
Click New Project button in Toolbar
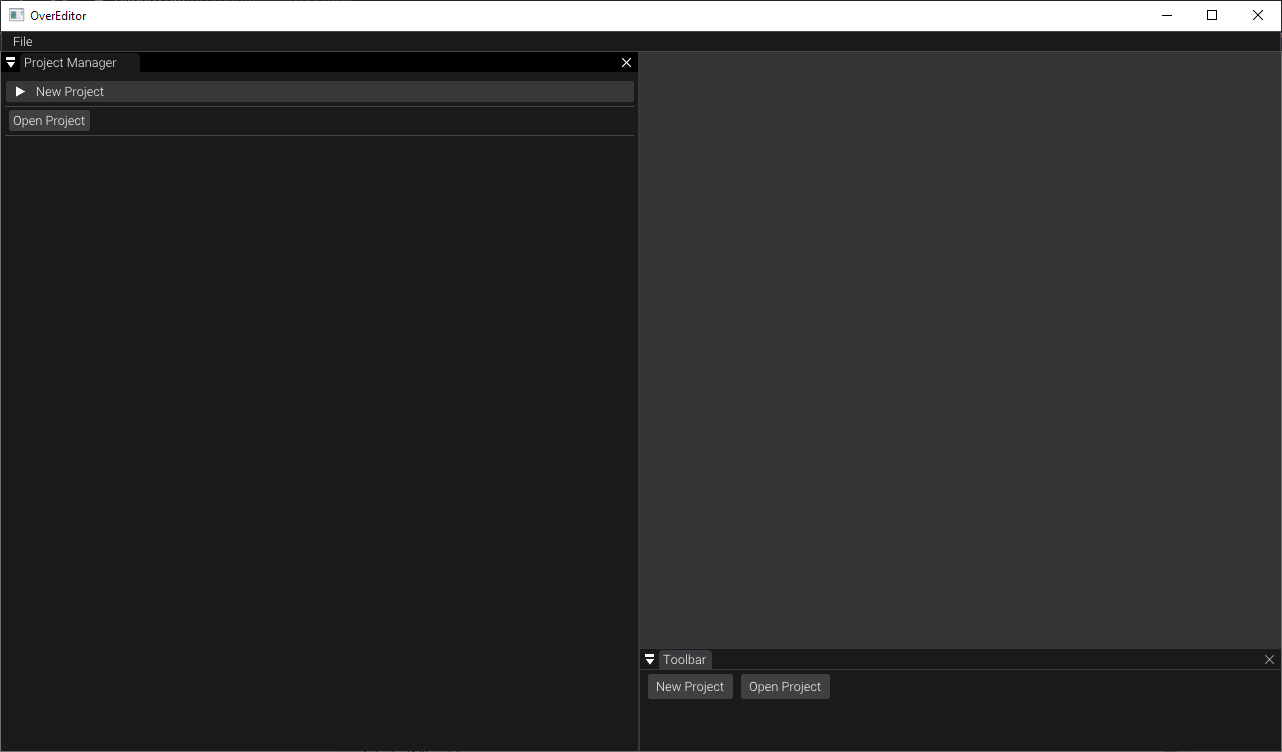tap(690, 686)
